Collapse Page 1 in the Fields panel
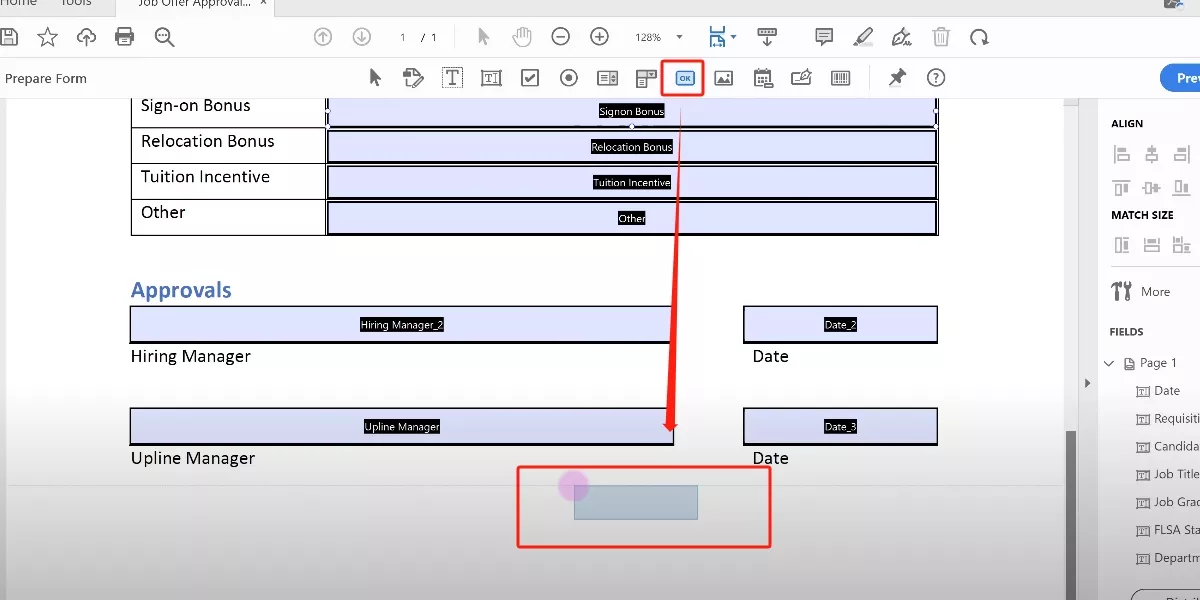The width and height of the screenshot is (1200, 600). pos(1108,362)
